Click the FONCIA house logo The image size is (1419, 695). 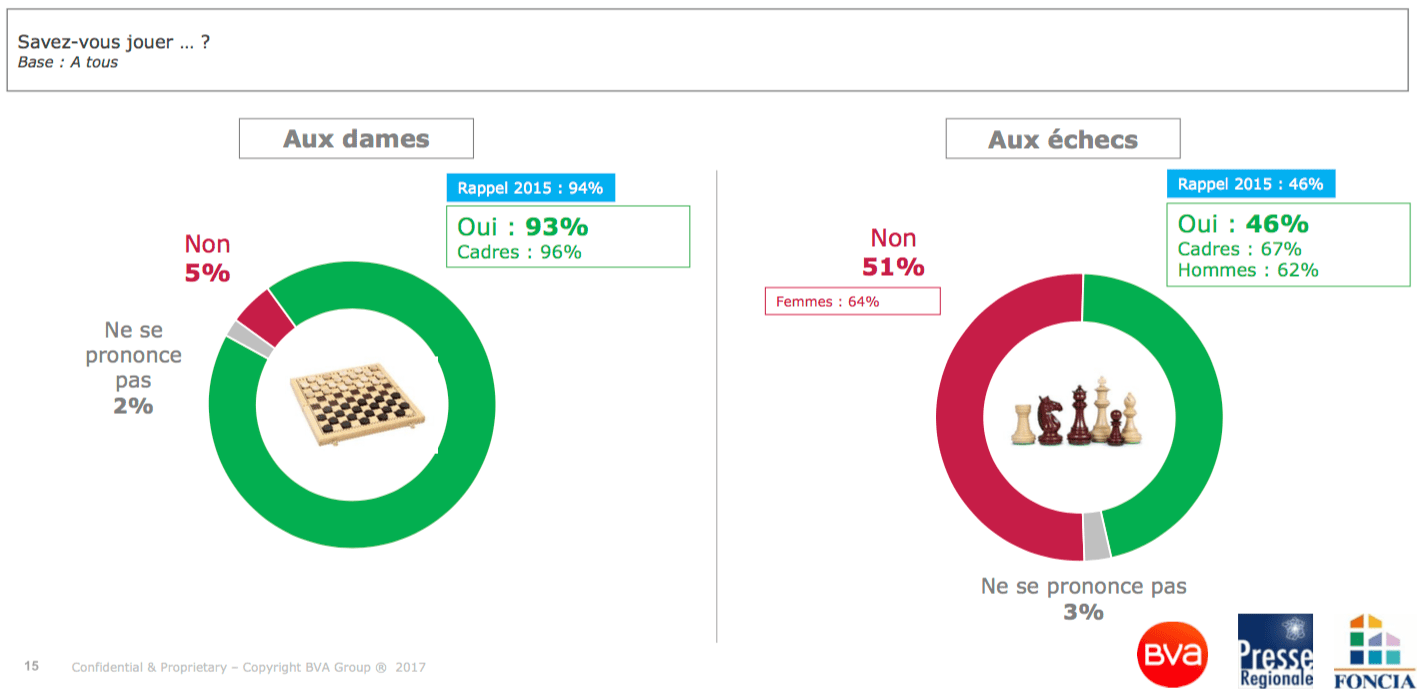tap(1375, 650)
